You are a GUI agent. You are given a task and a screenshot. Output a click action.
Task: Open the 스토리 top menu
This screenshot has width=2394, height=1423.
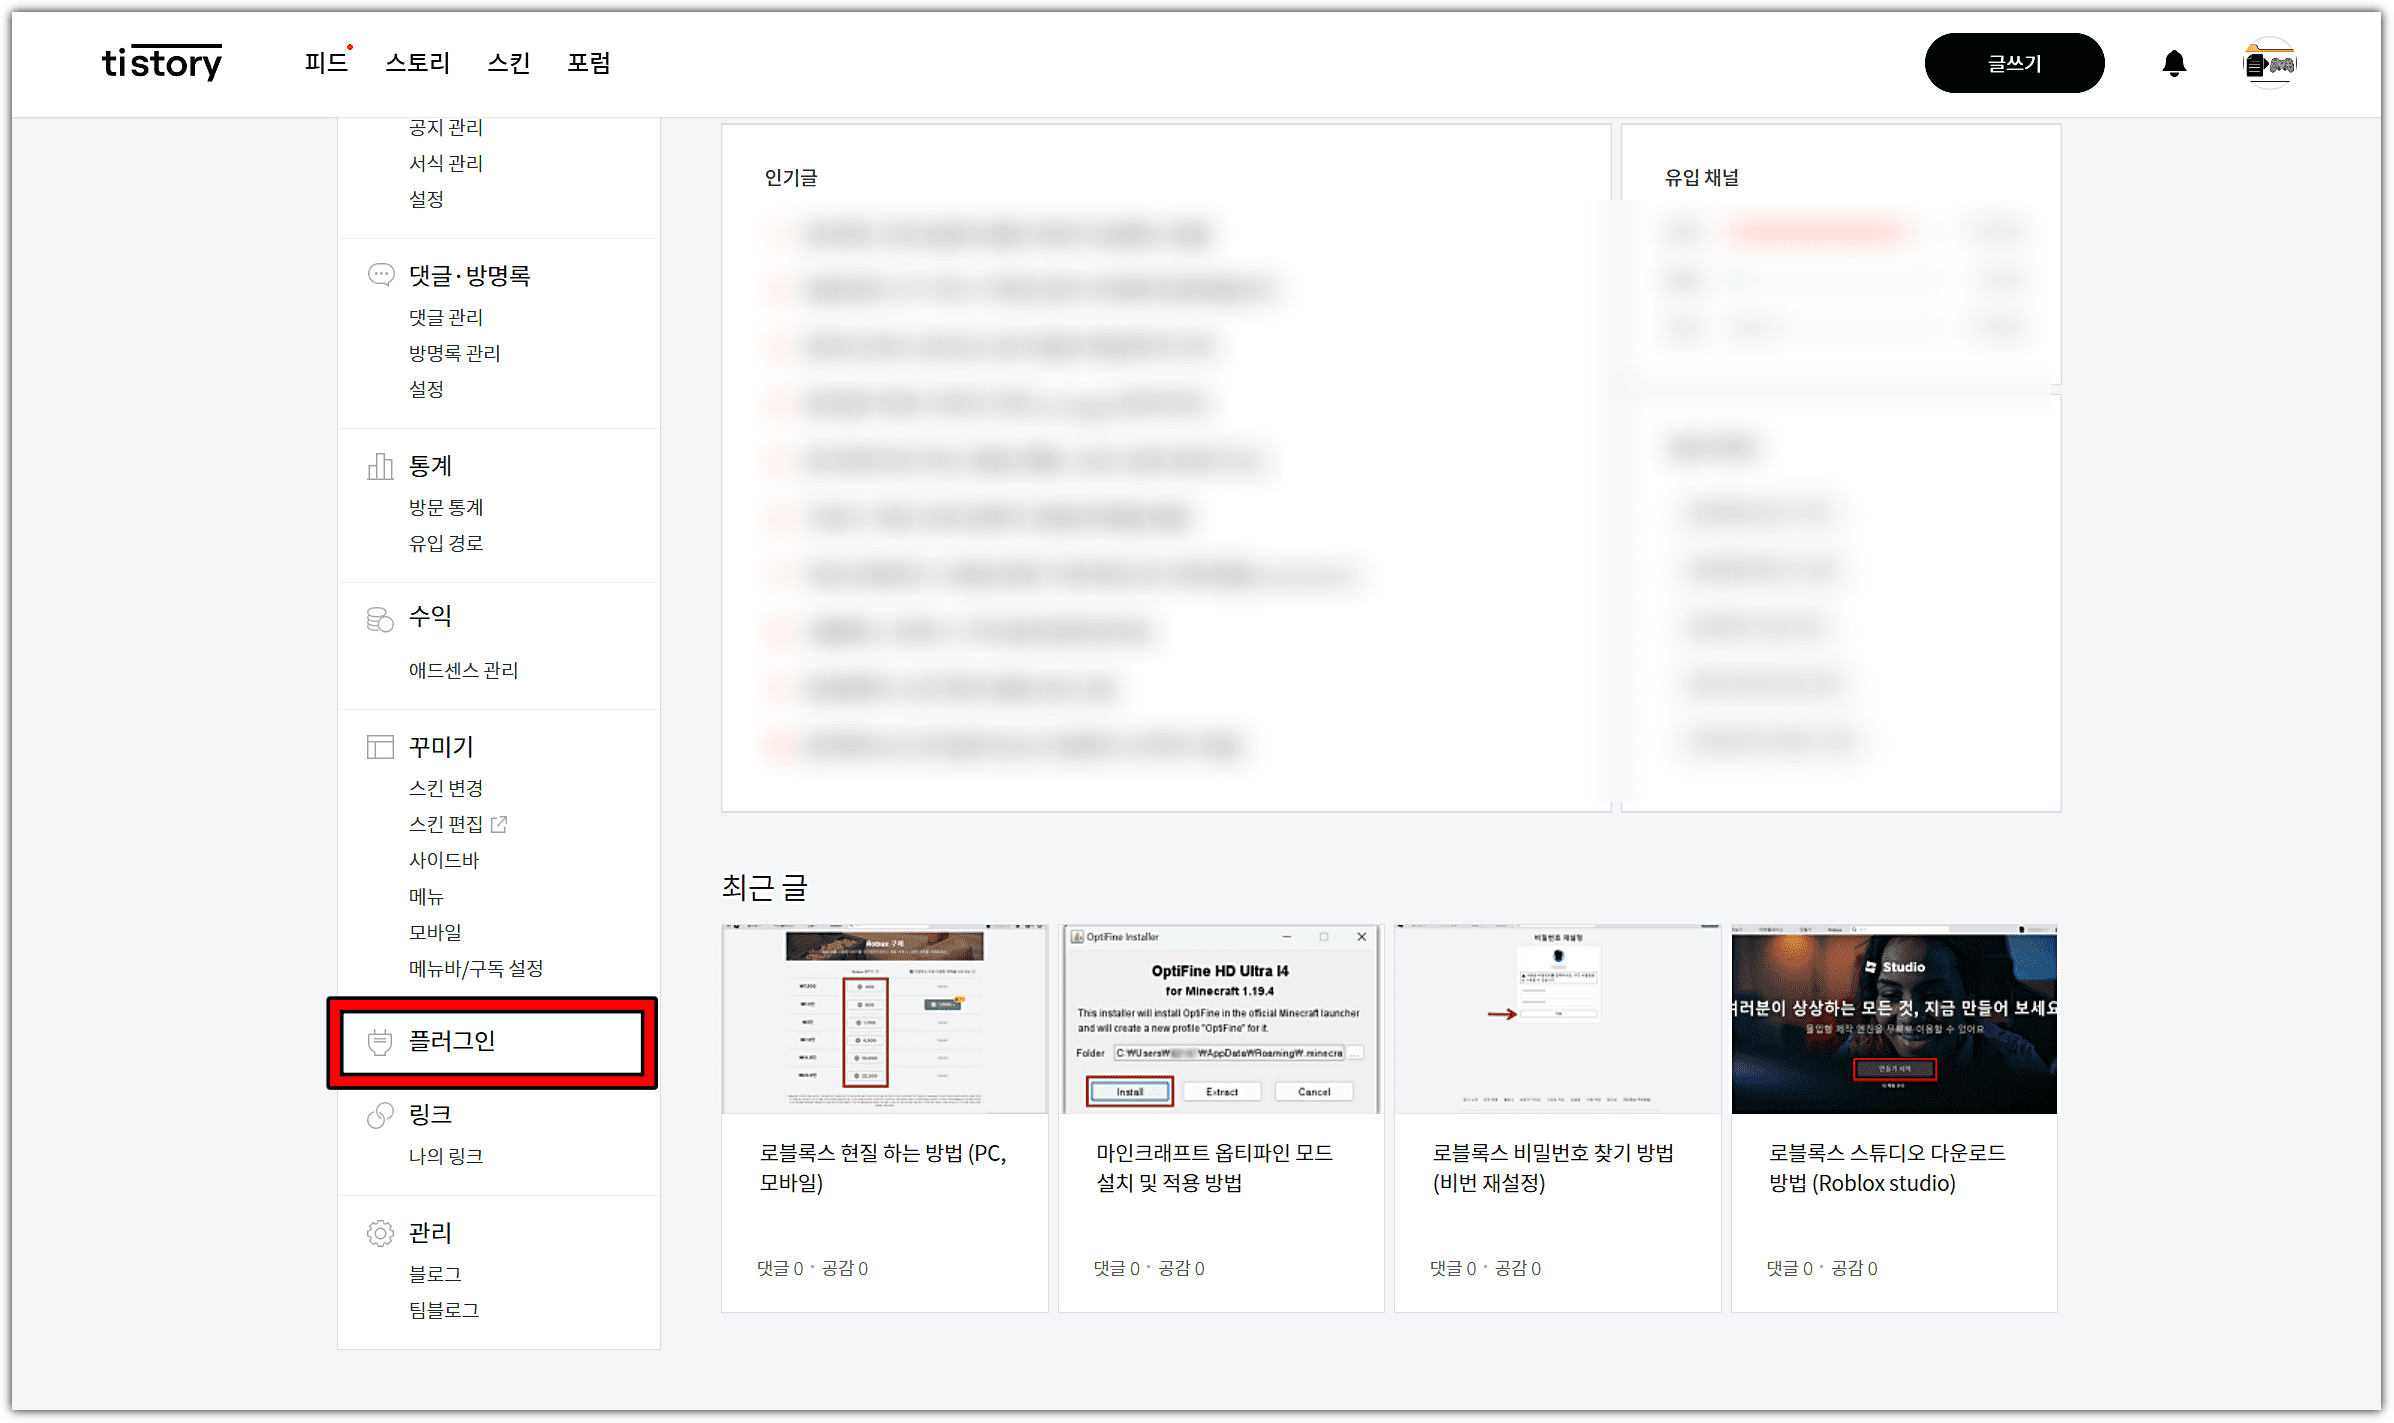tap(417, 63)
